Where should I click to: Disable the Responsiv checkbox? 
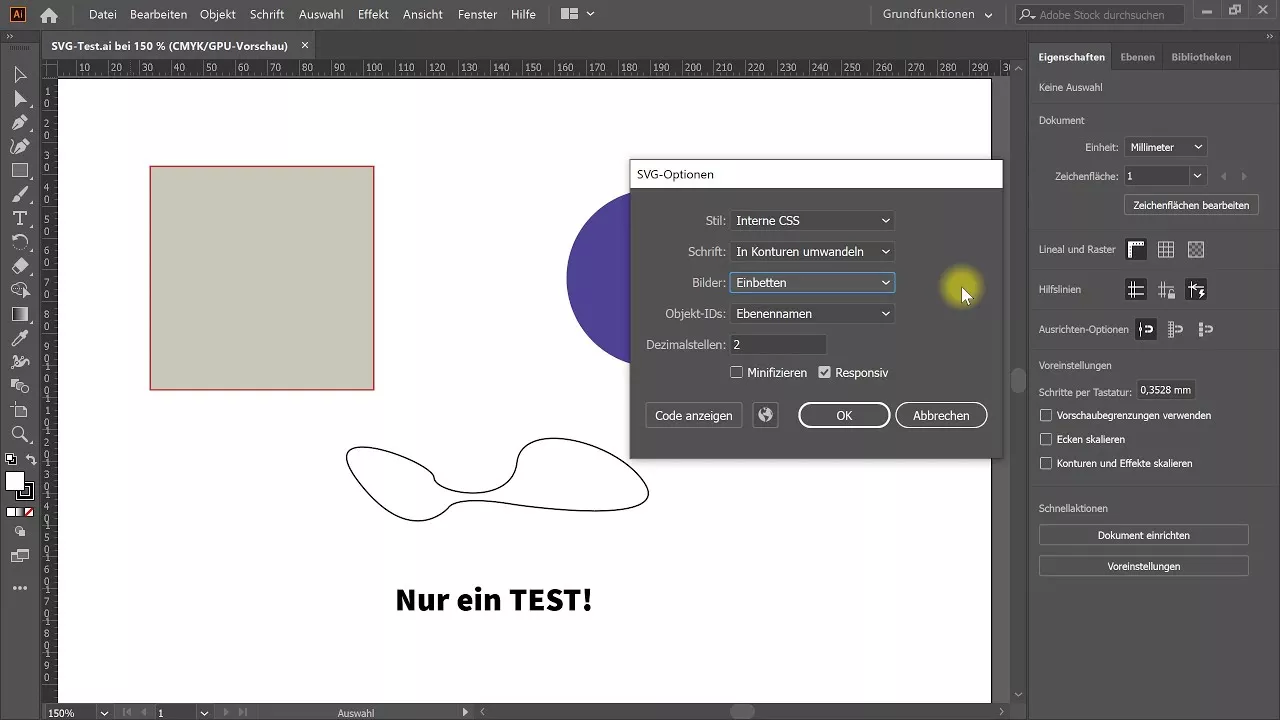coord(825,372)
